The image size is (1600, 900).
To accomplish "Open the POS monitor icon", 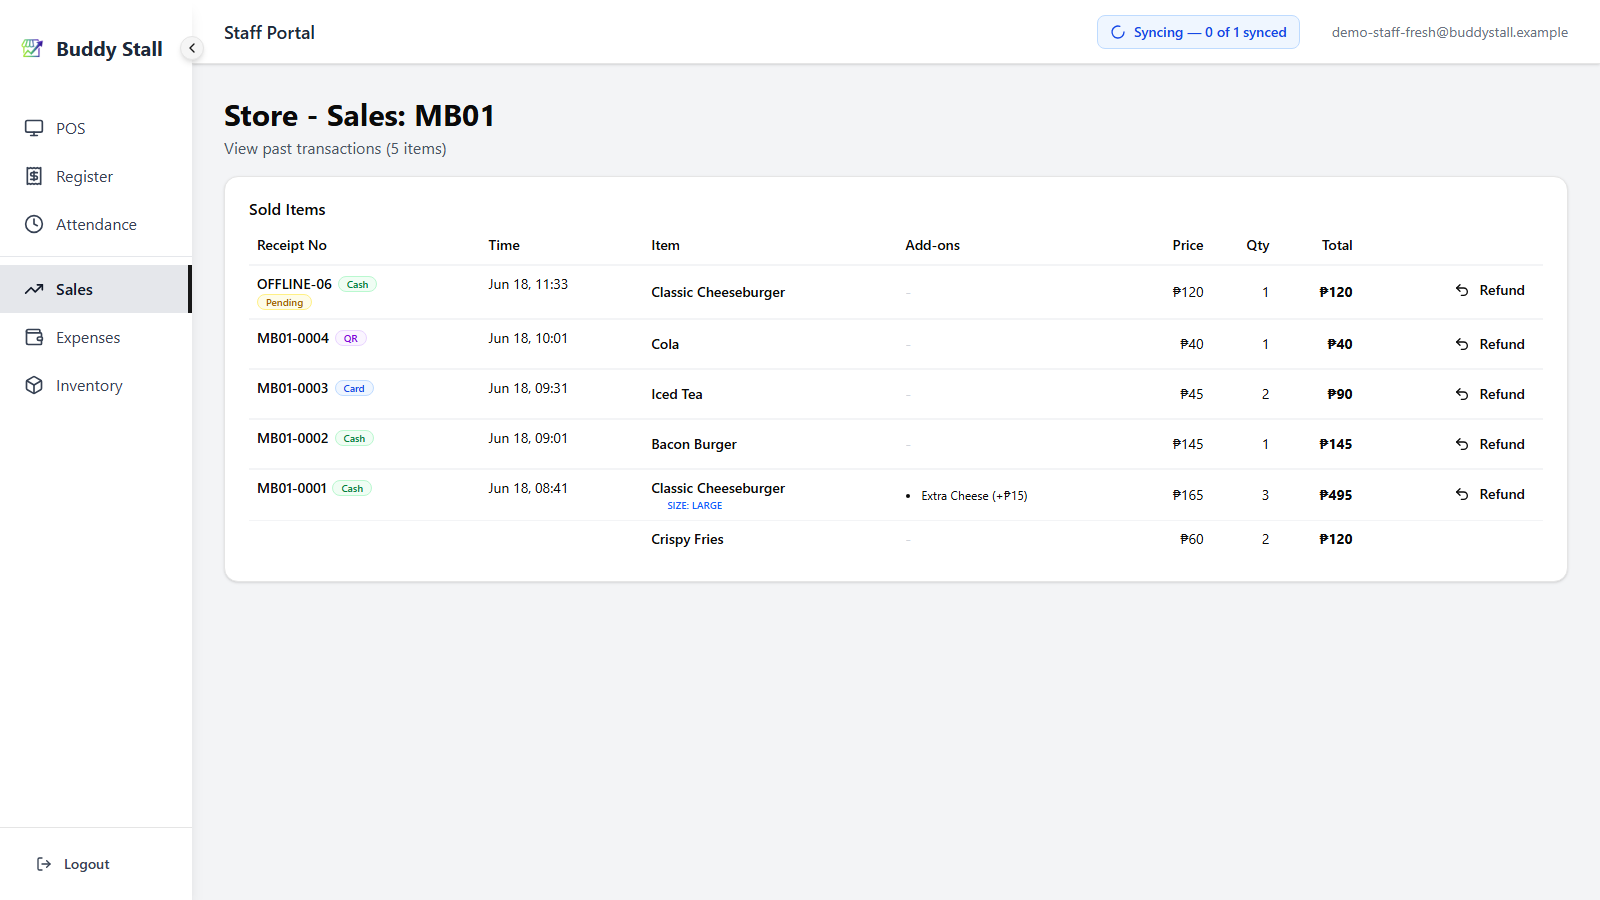I will (34, 128).
